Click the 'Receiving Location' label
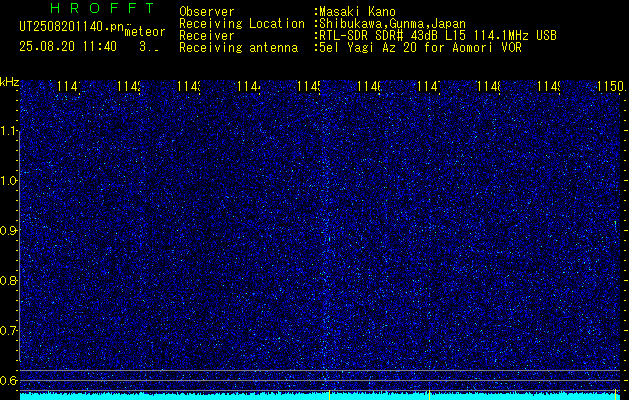Screen dimensions: 629x400 (x=242, y=24)
